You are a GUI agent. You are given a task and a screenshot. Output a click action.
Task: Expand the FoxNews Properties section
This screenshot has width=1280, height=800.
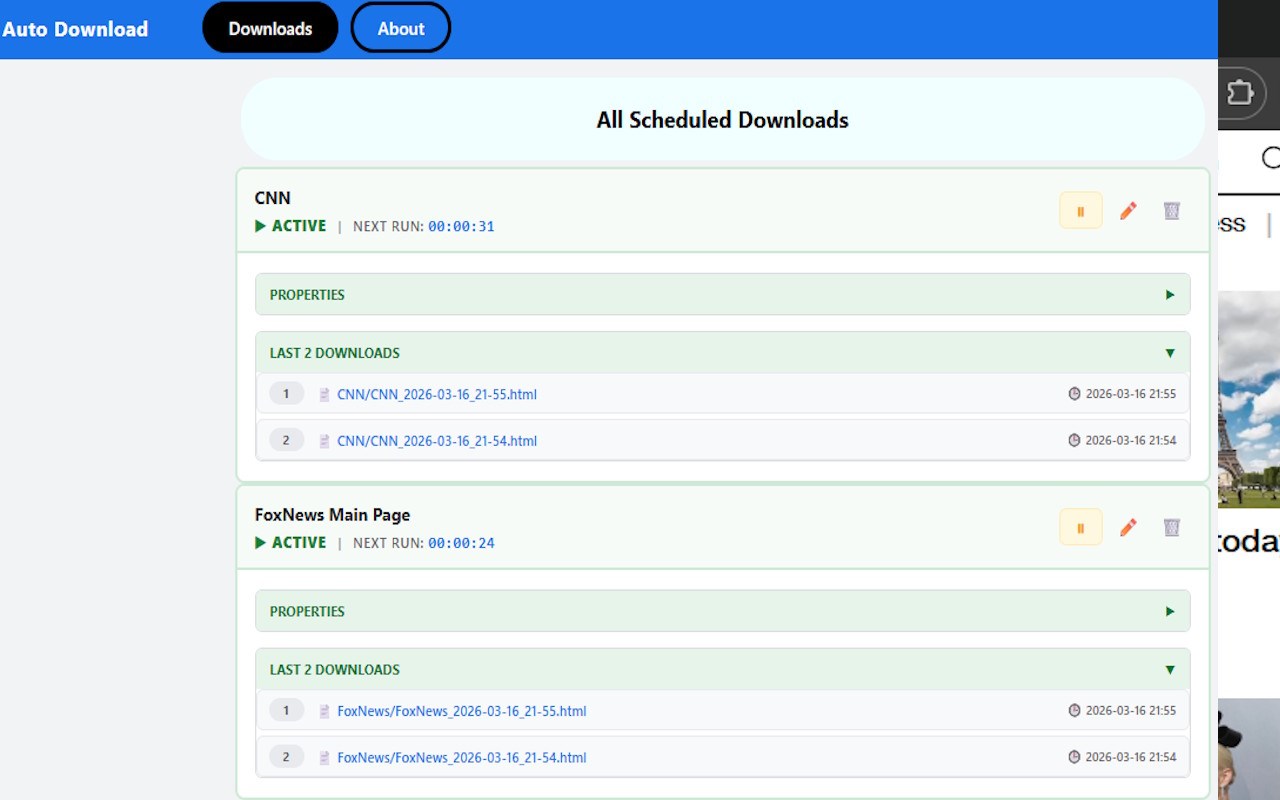(x=723, y=611)
